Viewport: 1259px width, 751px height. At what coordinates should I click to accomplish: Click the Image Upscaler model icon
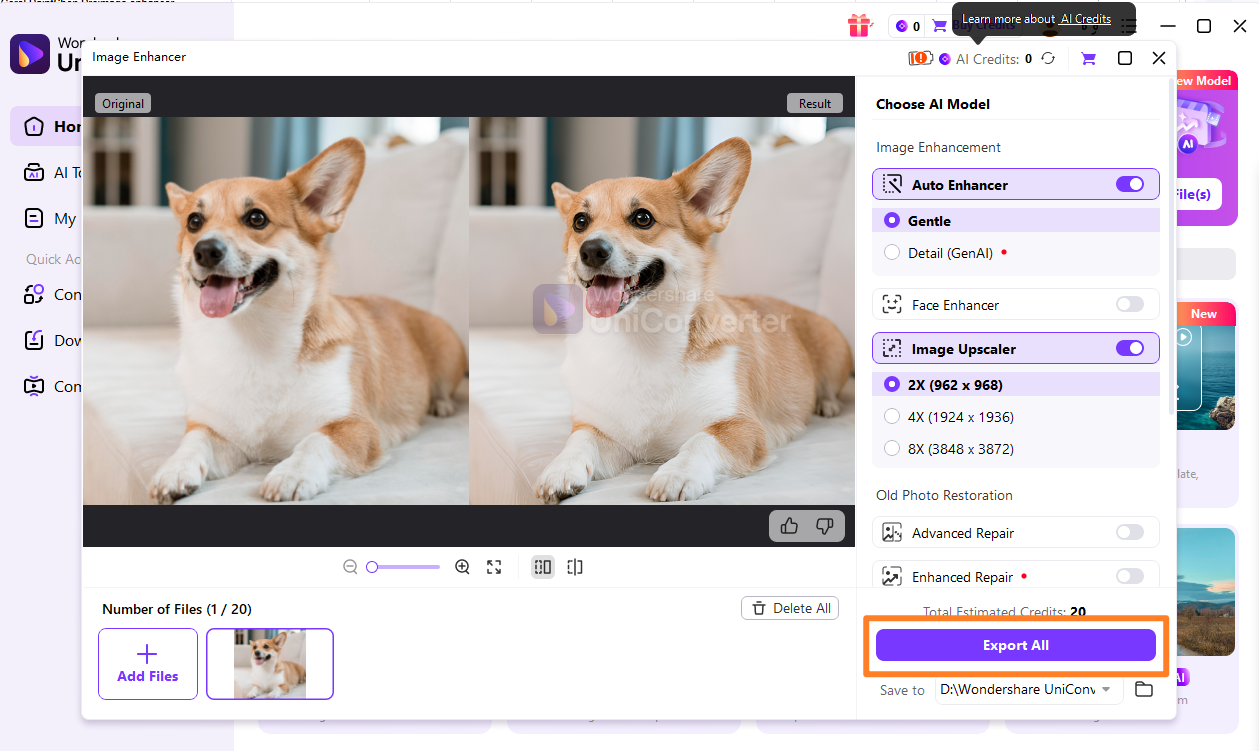tap(892, 349)
